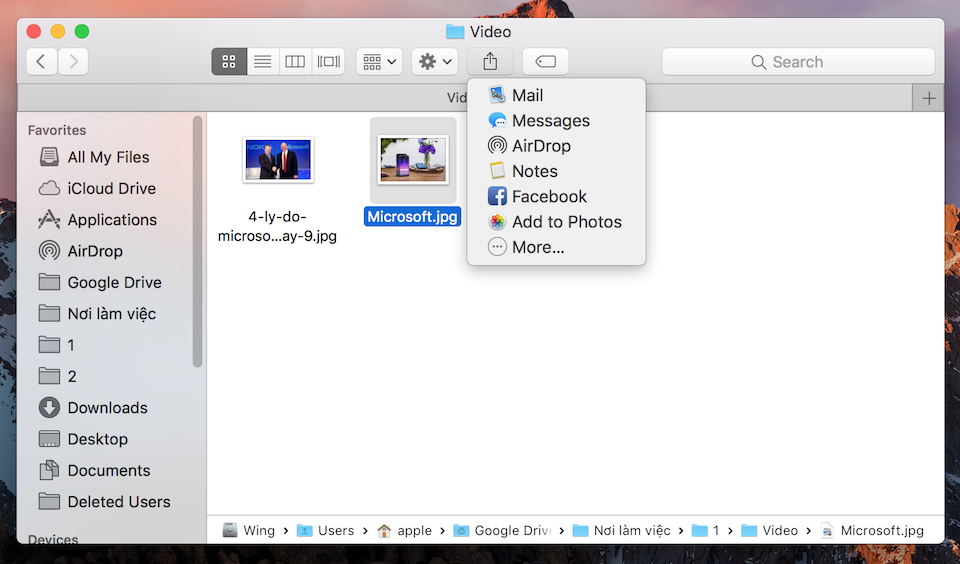Click the sidebar scrollbar

[197, 242]
